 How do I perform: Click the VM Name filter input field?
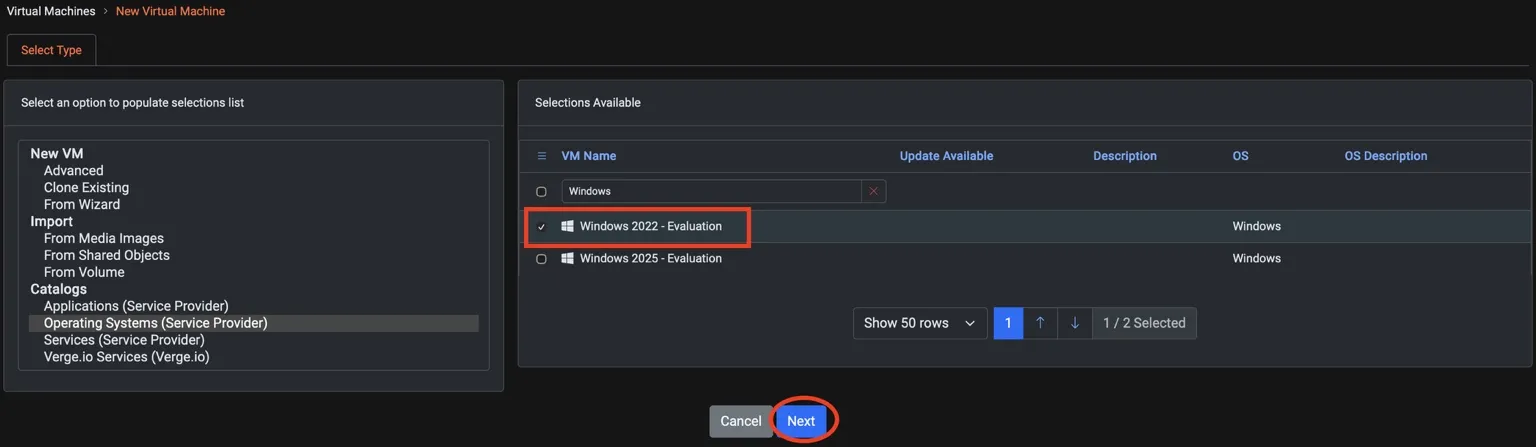[x=711, y=191]
